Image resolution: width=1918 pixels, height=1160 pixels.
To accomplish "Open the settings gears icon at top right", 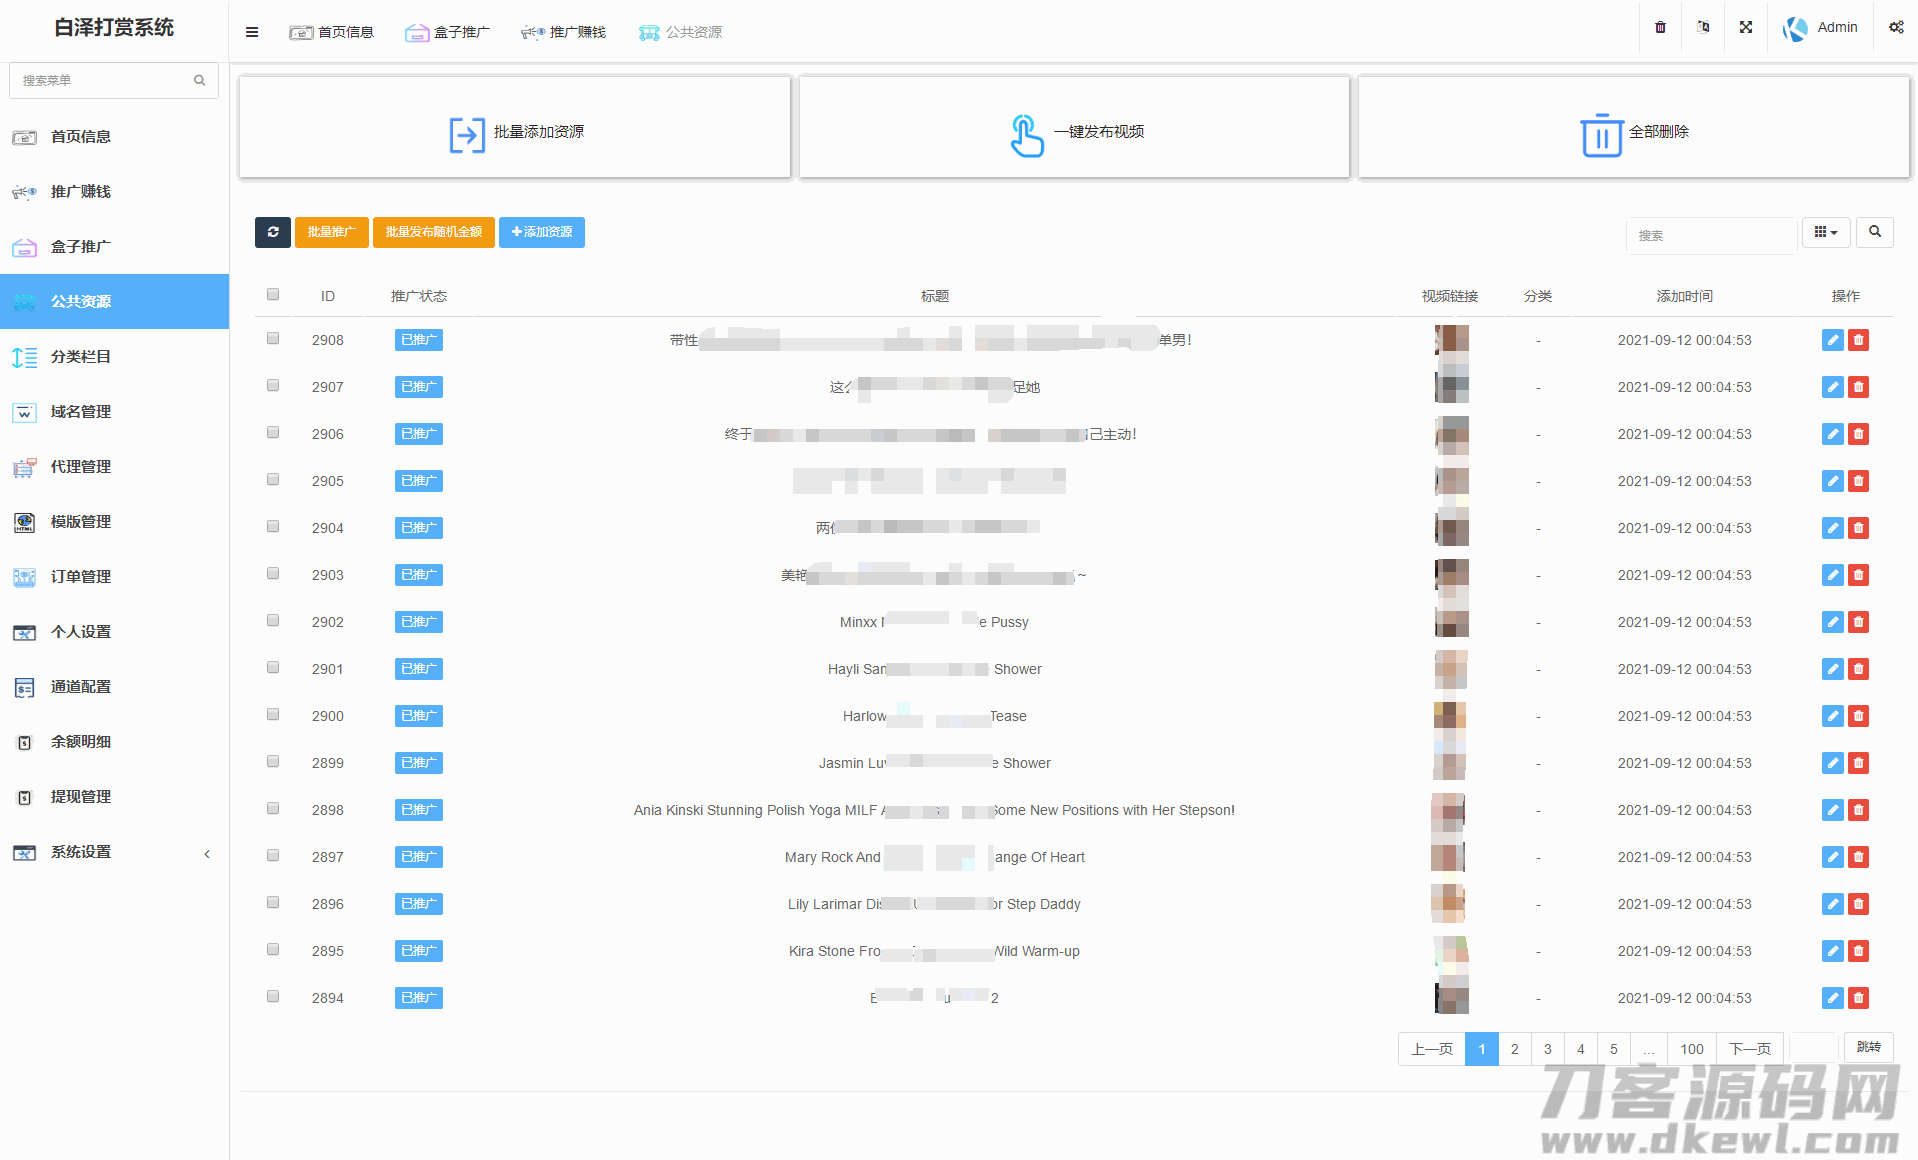I will tap(1896, 28).
